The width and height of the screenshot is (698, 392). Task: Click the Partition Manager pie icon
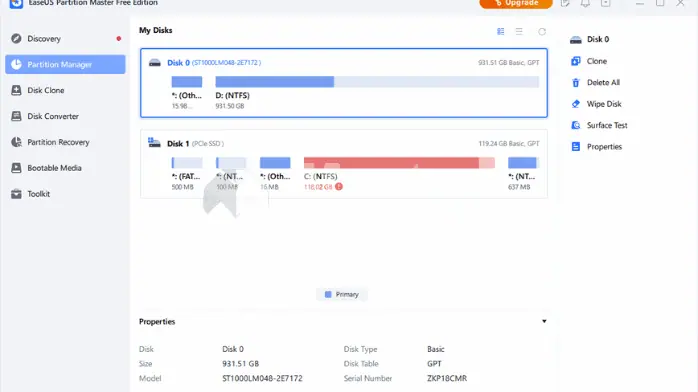(x=16, y=65)
